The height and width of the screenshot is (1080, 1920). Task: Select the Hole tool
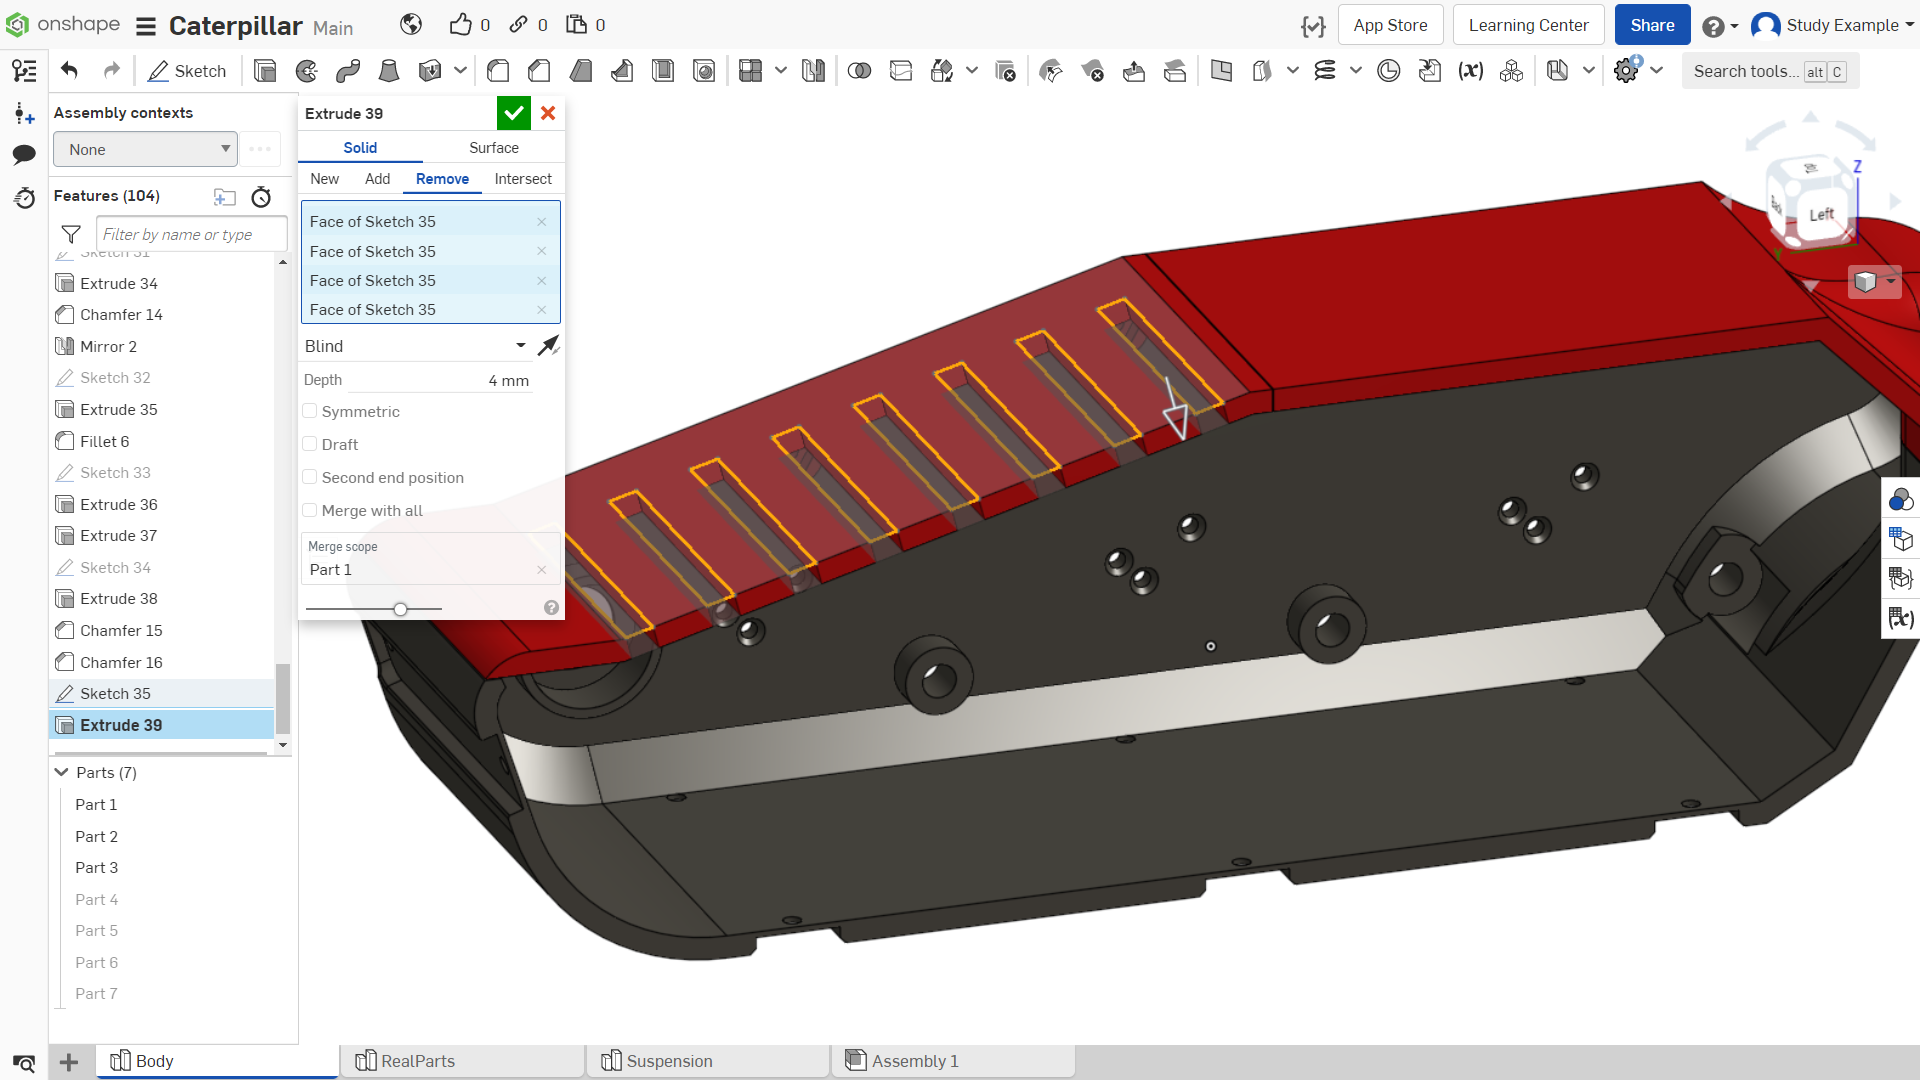(x=704, y=71)
